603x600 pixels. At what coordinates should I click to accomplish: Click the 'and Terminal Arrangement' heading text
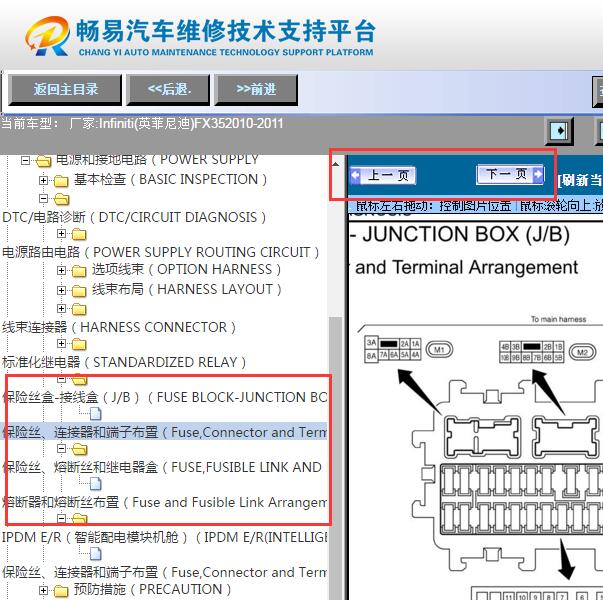pos(466,268)
